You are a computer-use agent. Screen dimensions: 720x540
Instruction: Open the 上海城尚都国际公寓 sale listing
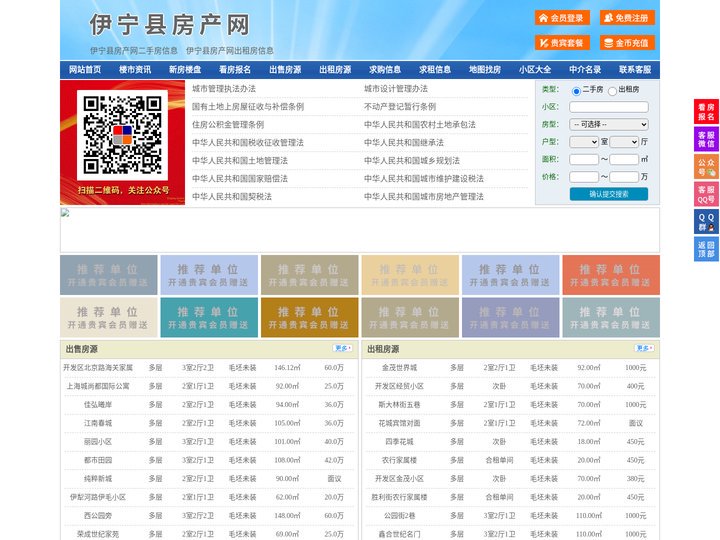coord(98,386)
